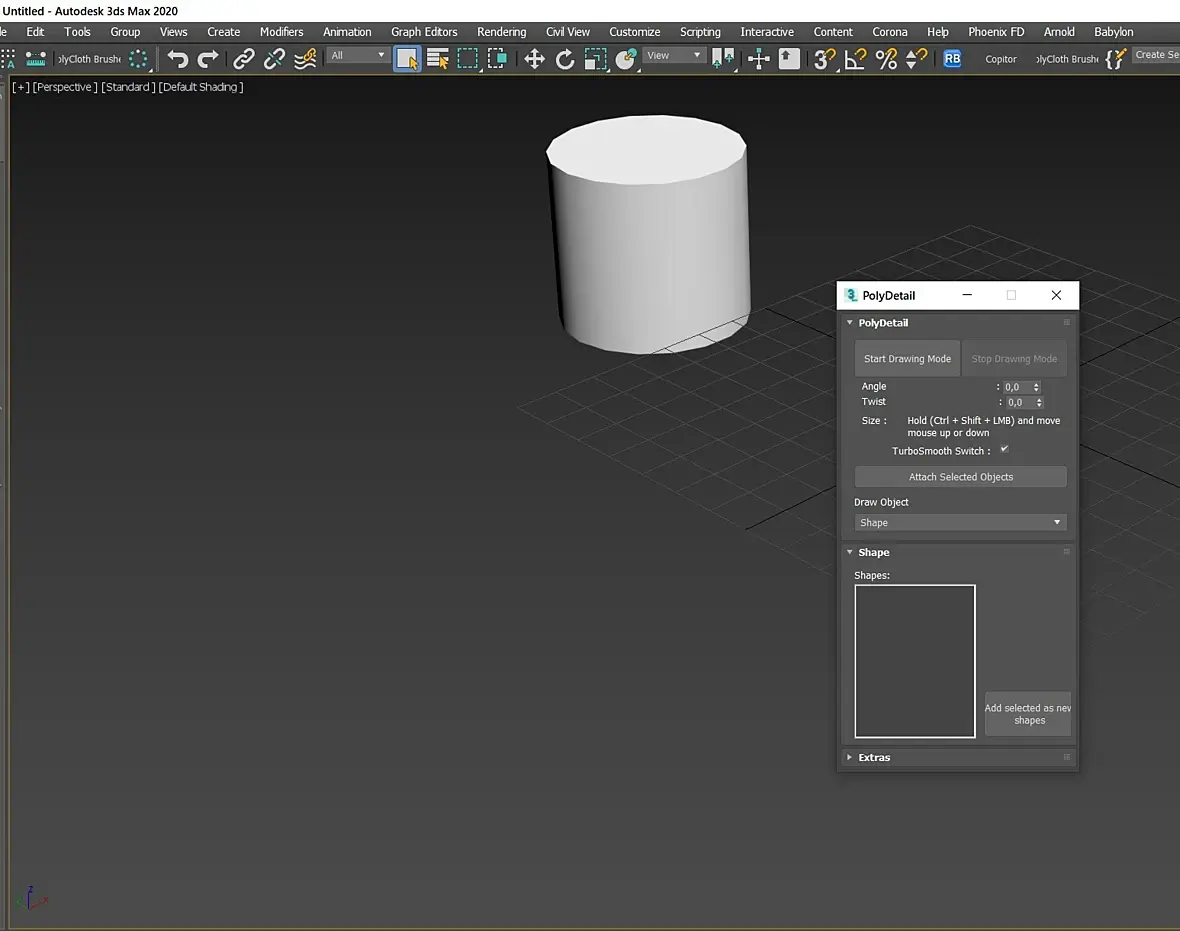
Task: Click Attach Selected Objects button
Action: [x=960, y=477]
